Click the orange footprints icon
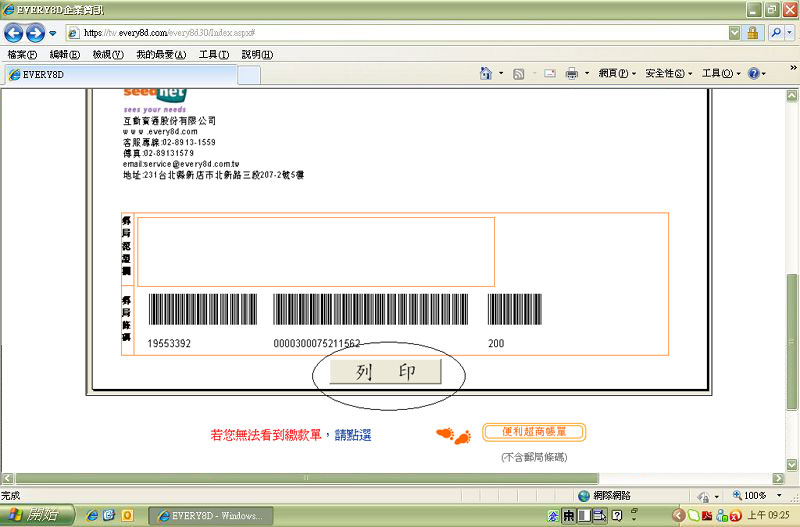 (x=454, y=435)
